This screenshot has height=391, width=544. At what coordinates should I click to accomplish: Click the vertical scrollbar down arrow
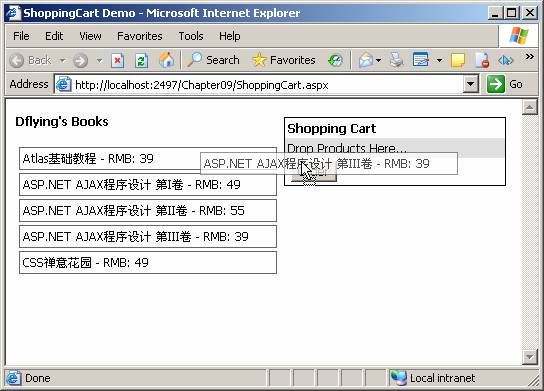[x=530, y=357]
